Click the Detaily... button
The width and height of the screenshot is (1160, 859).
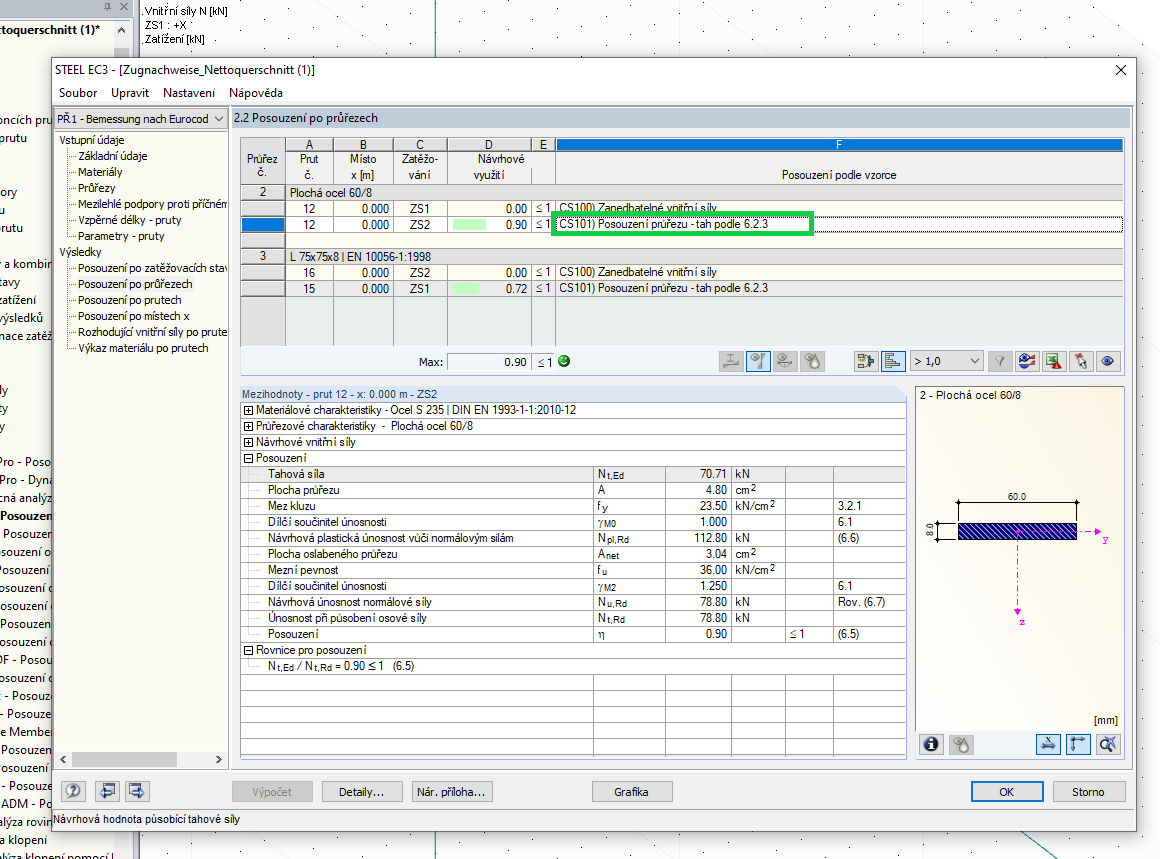tap(362, 792)
